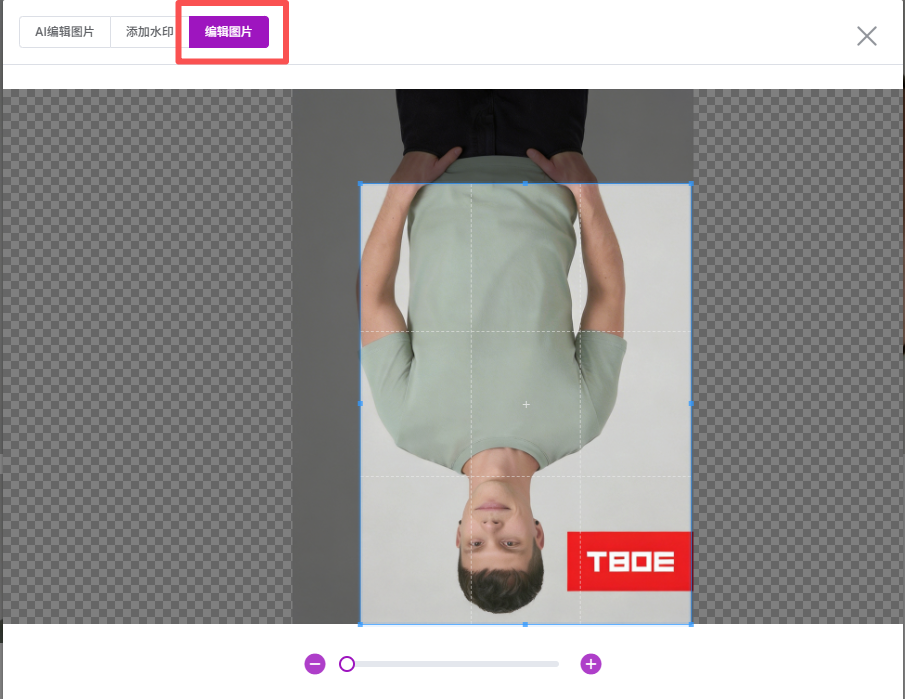905x699 pixels.
Task: Click the zoom slider's circular handle
Action: (x=347, y=664)
